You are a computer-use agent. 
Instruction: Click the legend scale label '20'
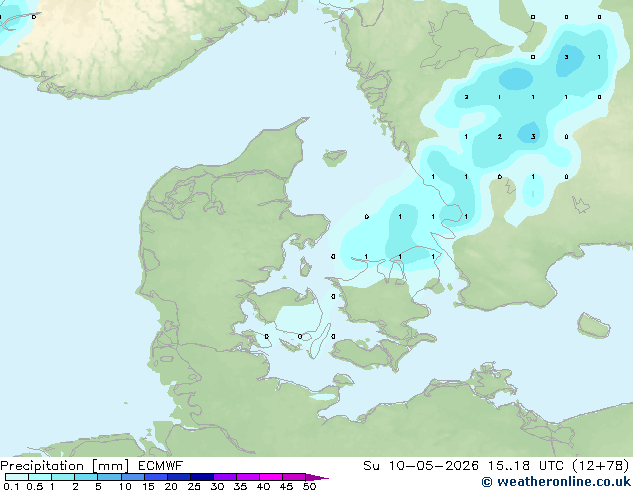(x=171, y=486)
